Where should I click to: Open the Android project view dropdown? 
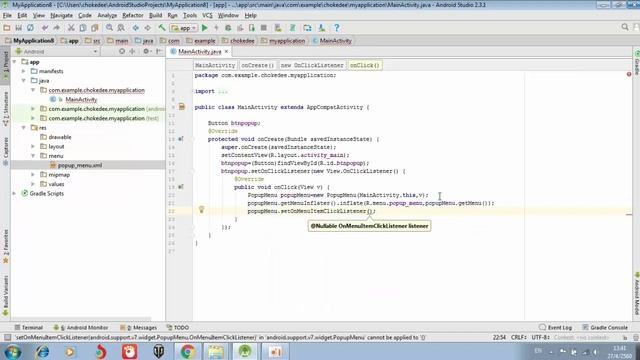[x=56, y=51]
